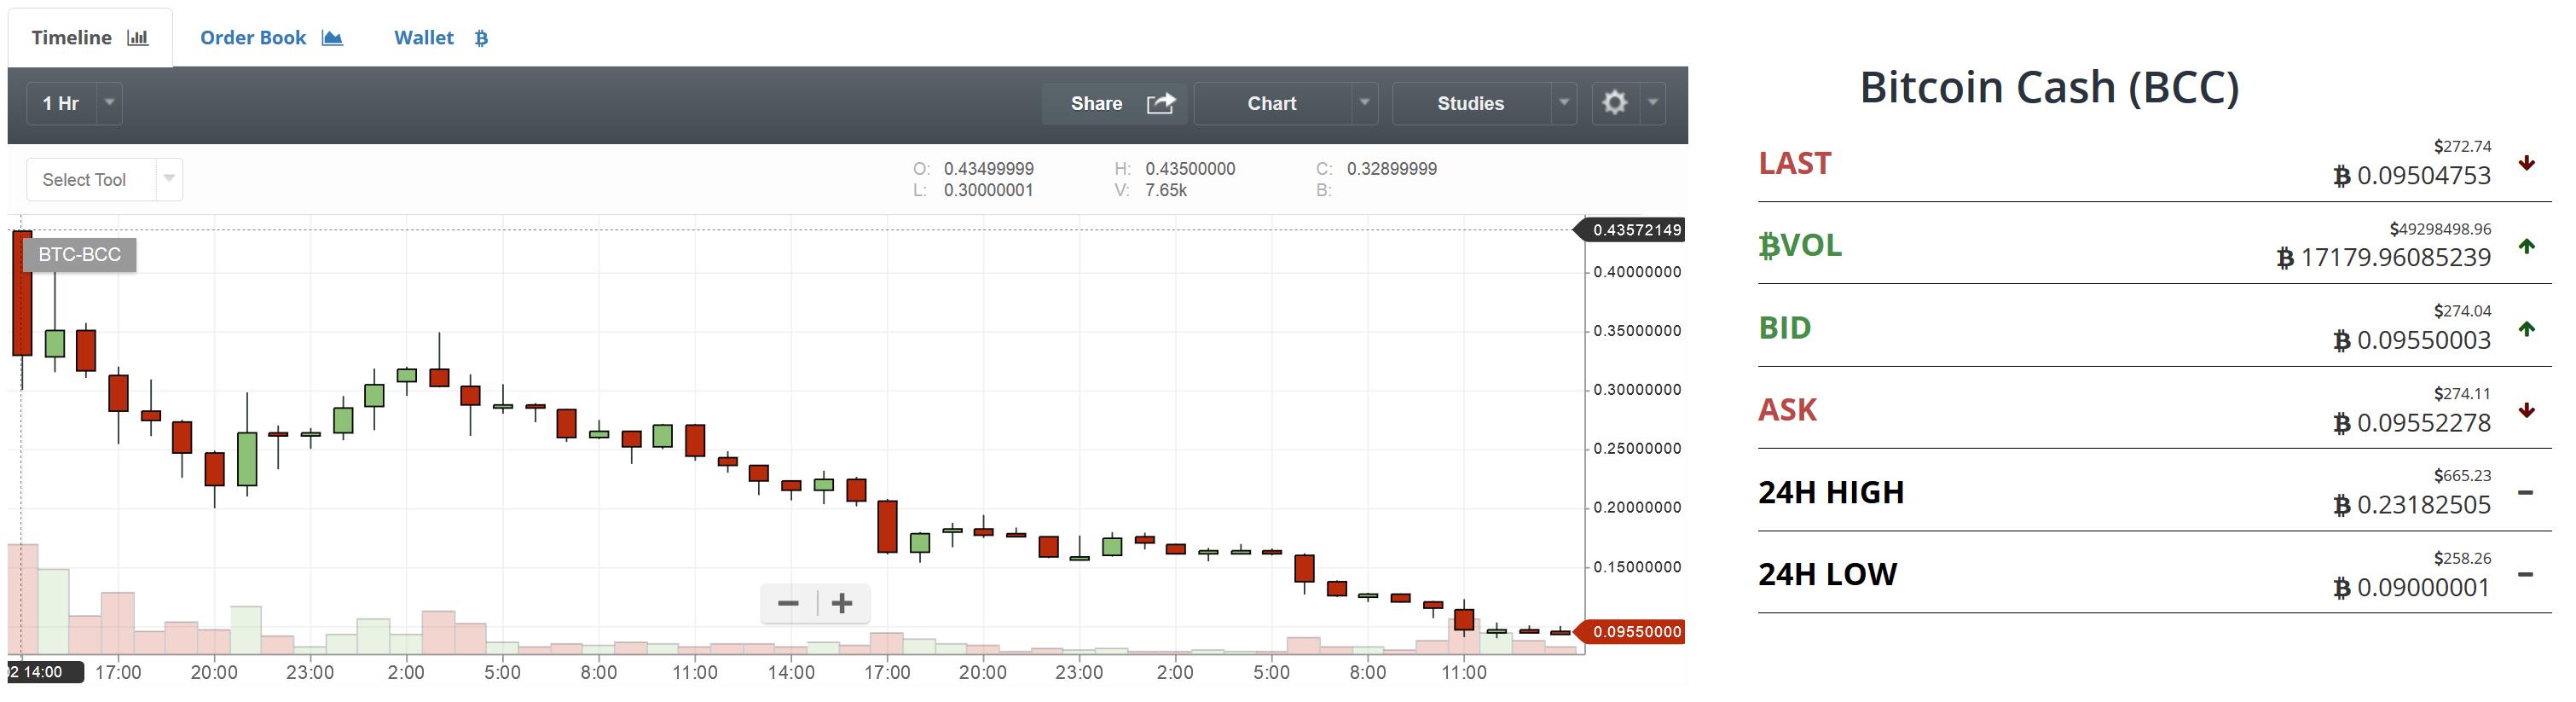Viewport: 2576px width, 702px height.
Task: Click the bid value 0.09550003
Action: click(2424, 340)
